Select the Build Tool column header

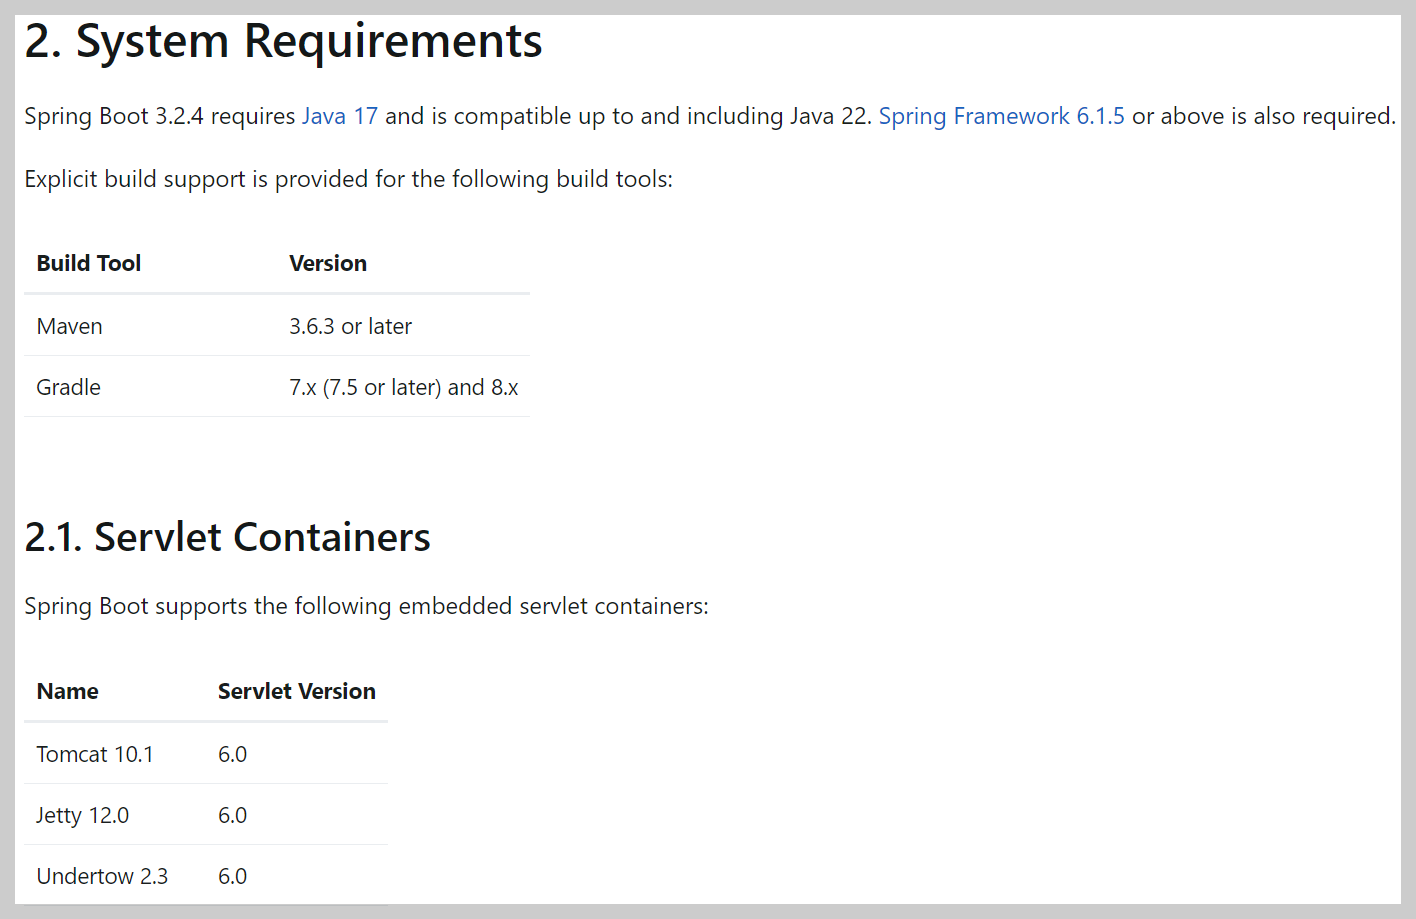89,263
